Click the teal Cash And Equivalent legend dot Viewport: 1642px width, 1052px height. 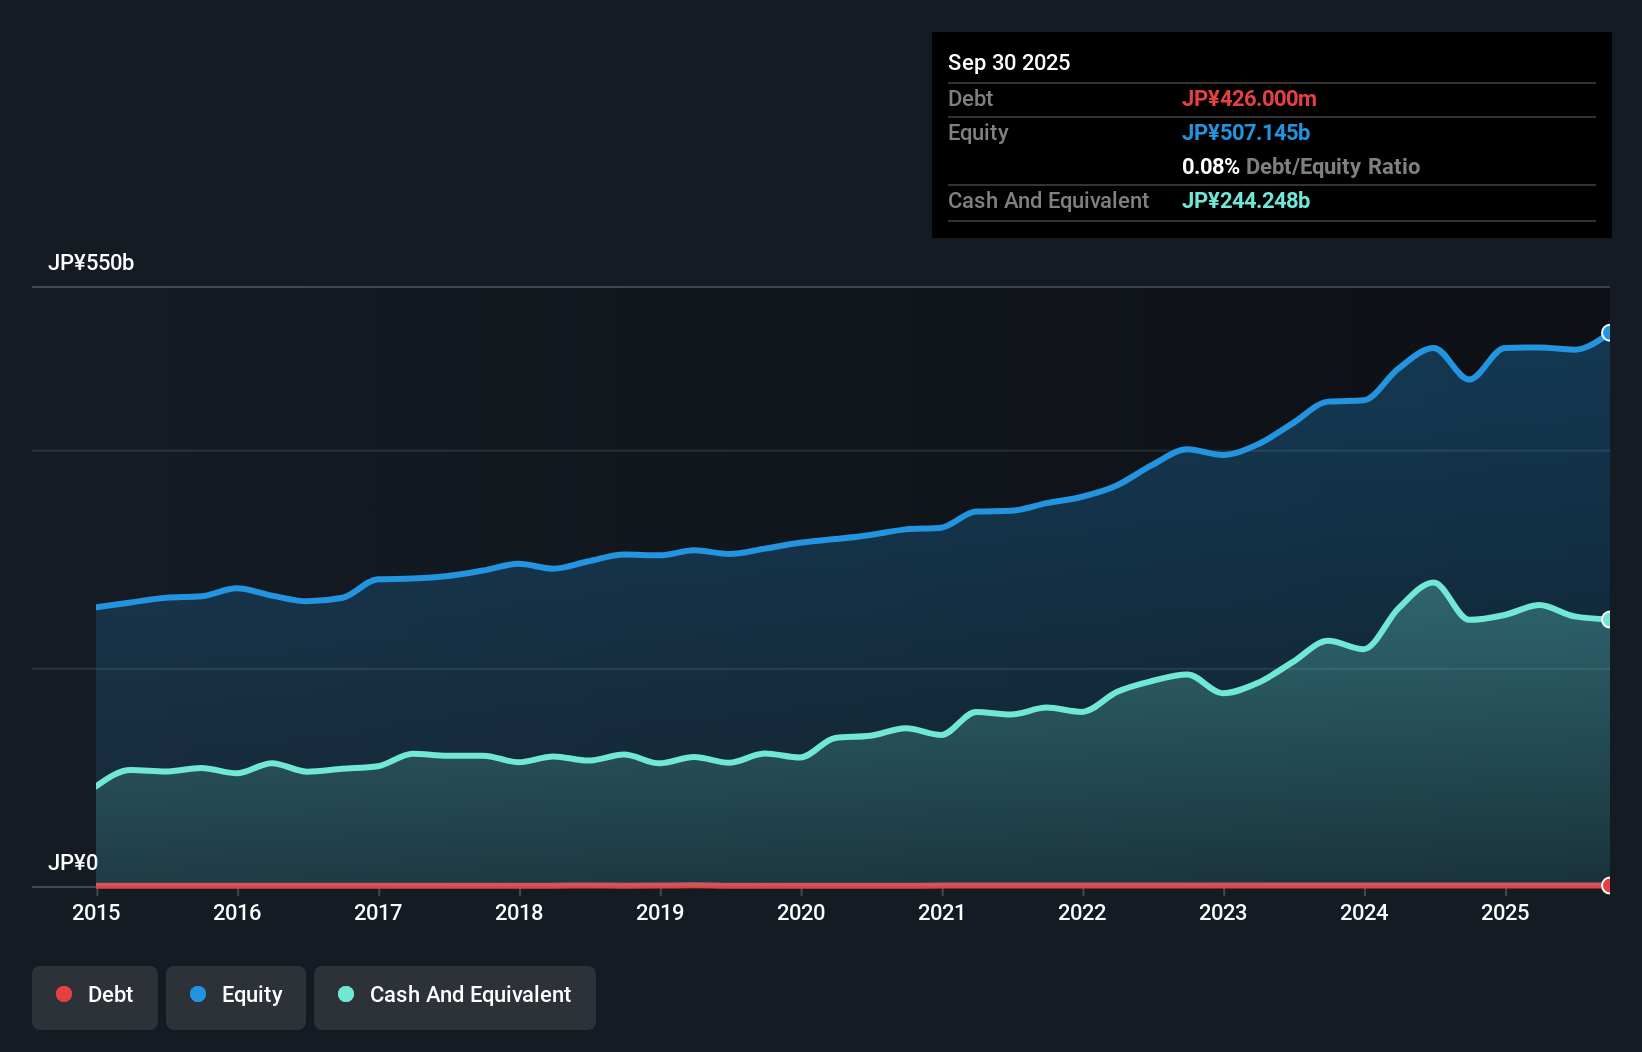pos(344,994)
